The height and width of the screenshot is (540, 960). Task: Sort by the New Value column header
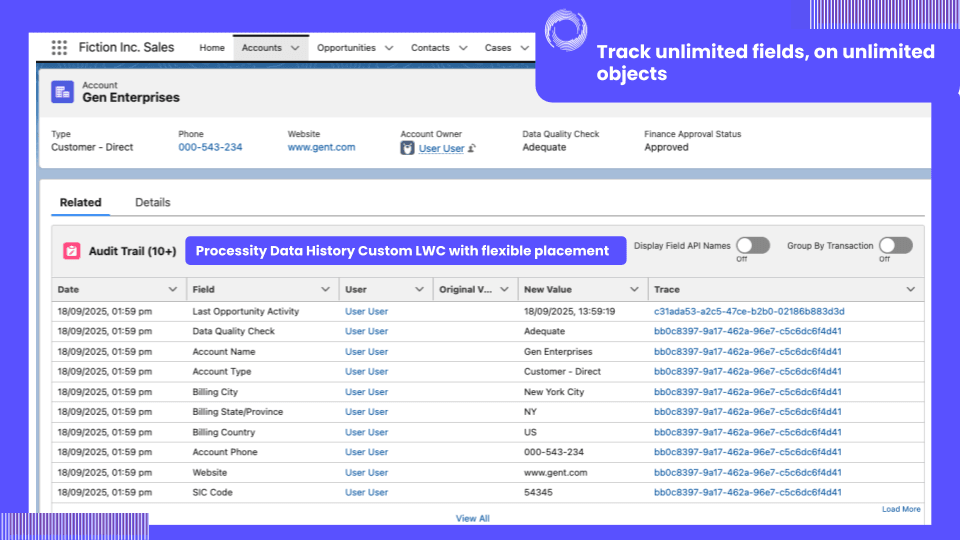pyautogui.click(x=547, y=290)
